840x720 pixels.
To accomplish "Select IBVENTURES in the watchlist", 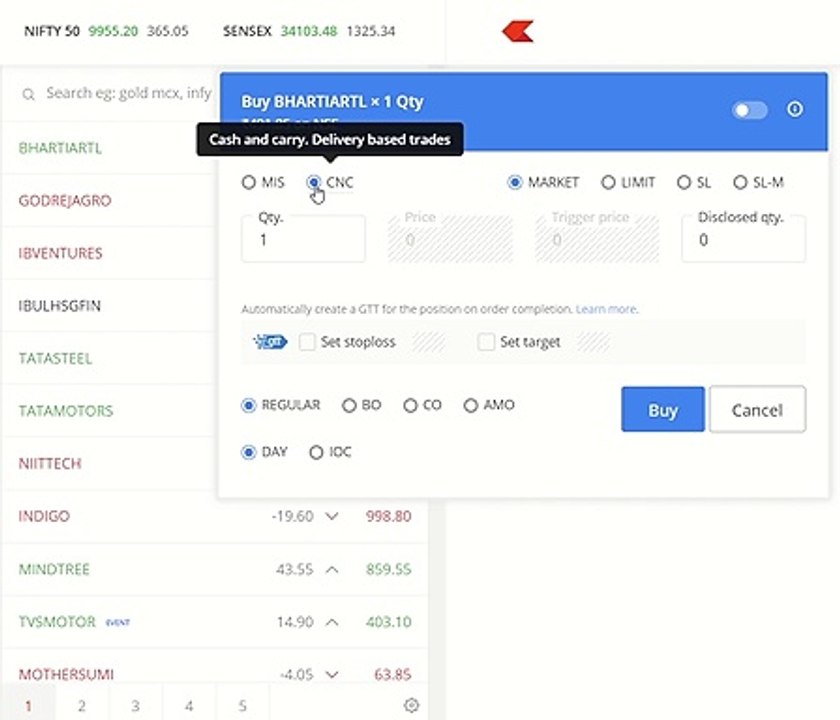I will coord(61,253).
